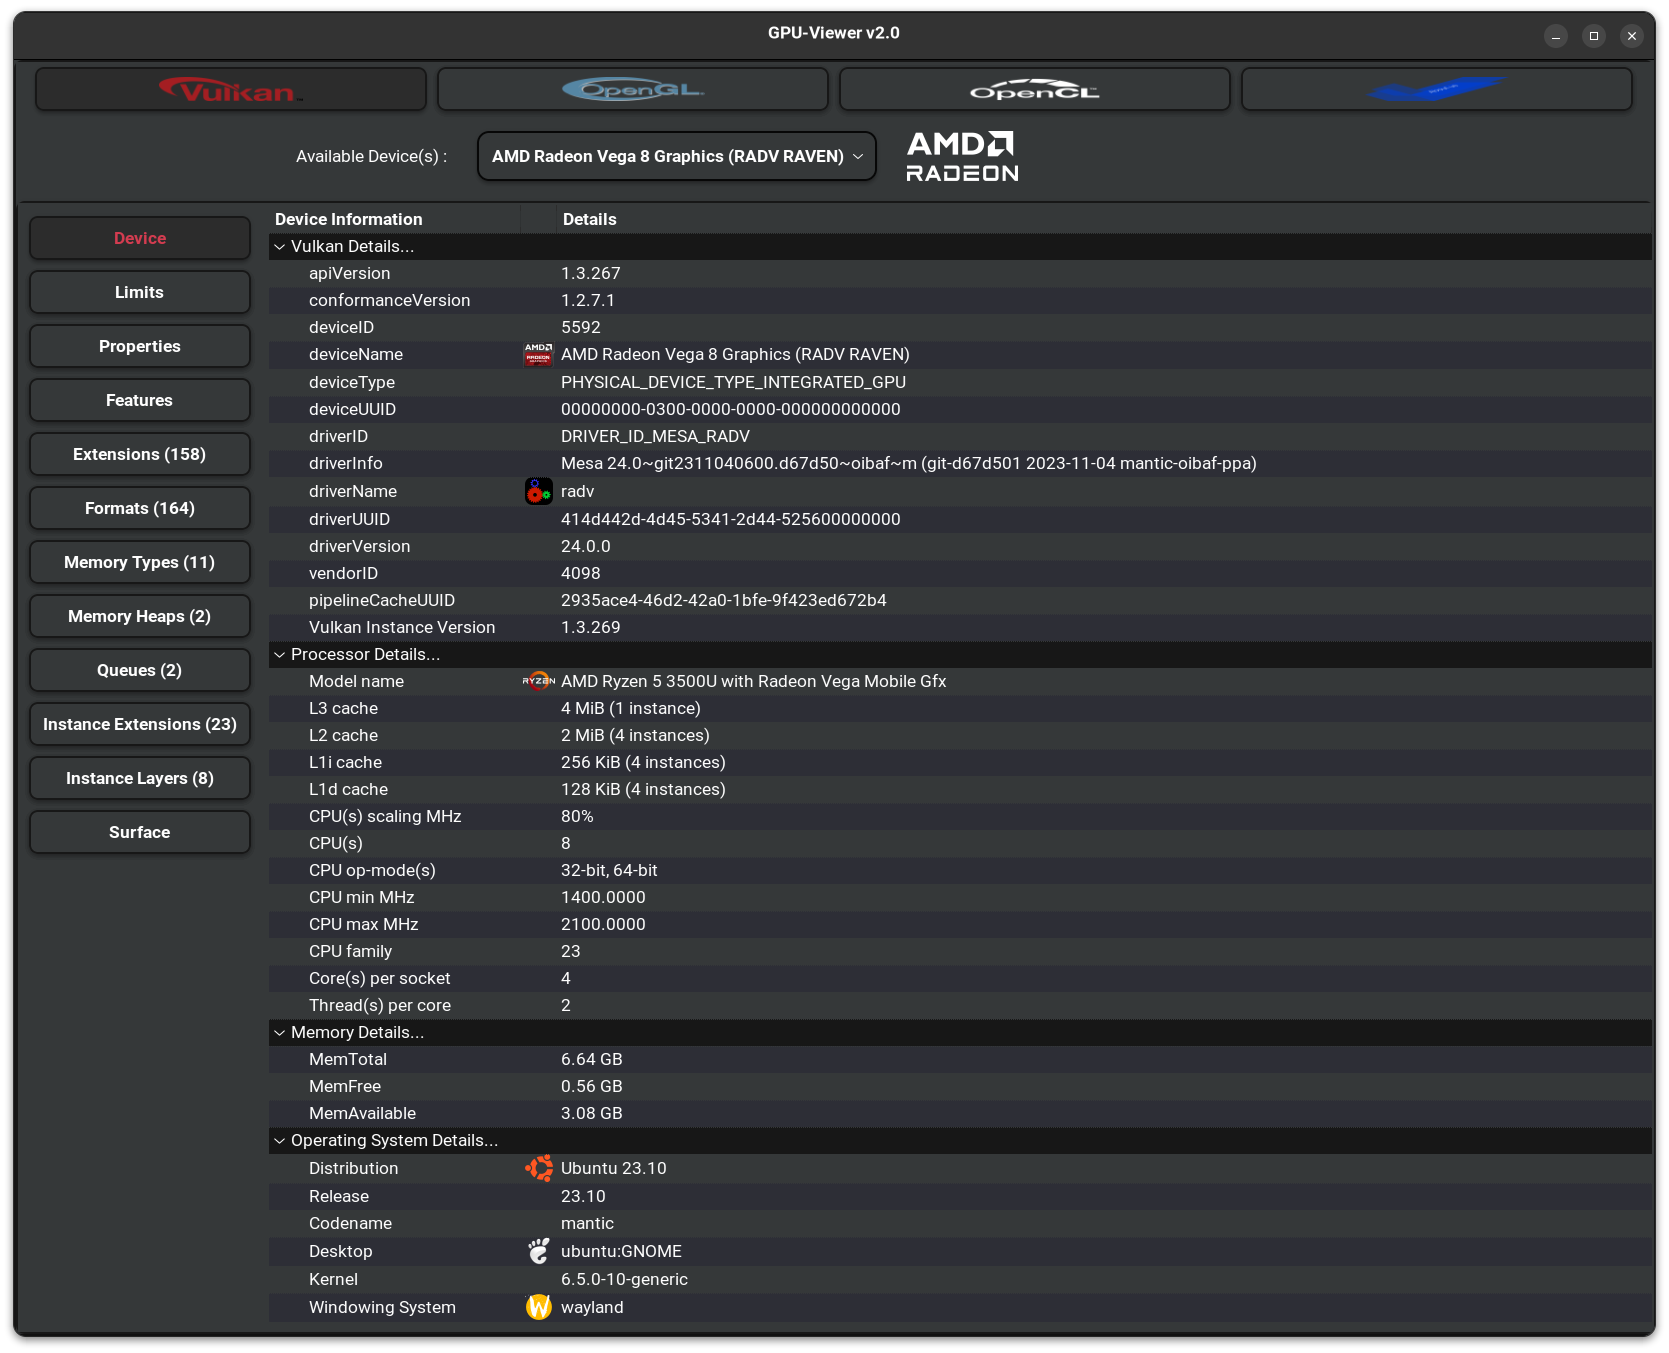Collapse the Operating System Details section
1669x1353 pixels.
pyautogui.click(x=279, y=1140)
